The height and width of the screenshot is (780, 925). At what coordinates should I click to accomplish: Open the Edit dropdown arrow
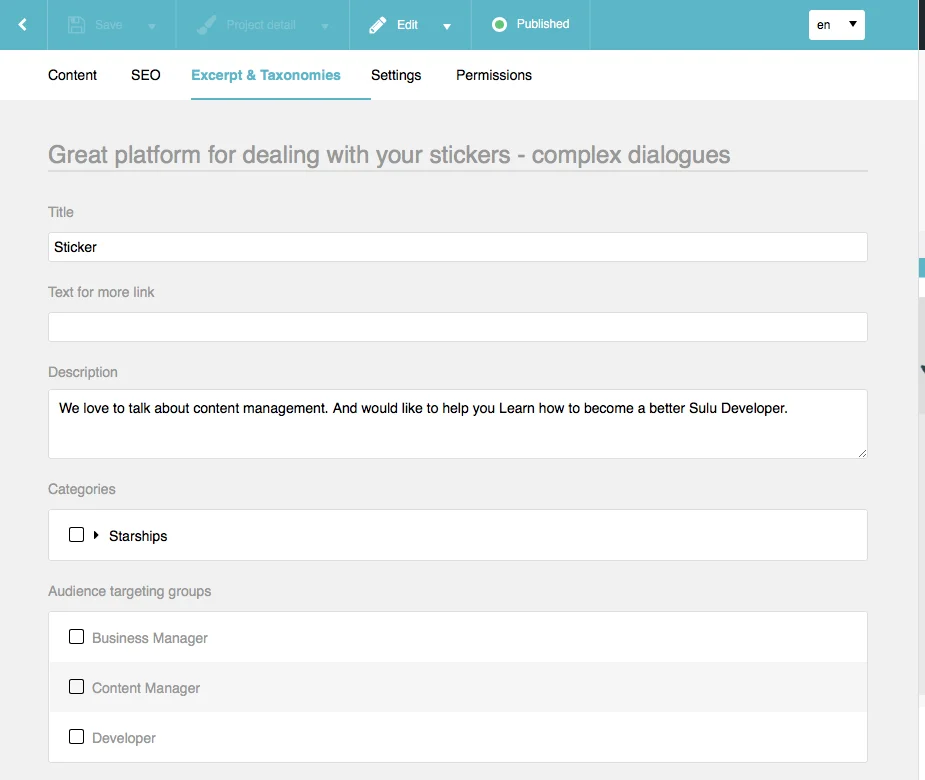447,24
